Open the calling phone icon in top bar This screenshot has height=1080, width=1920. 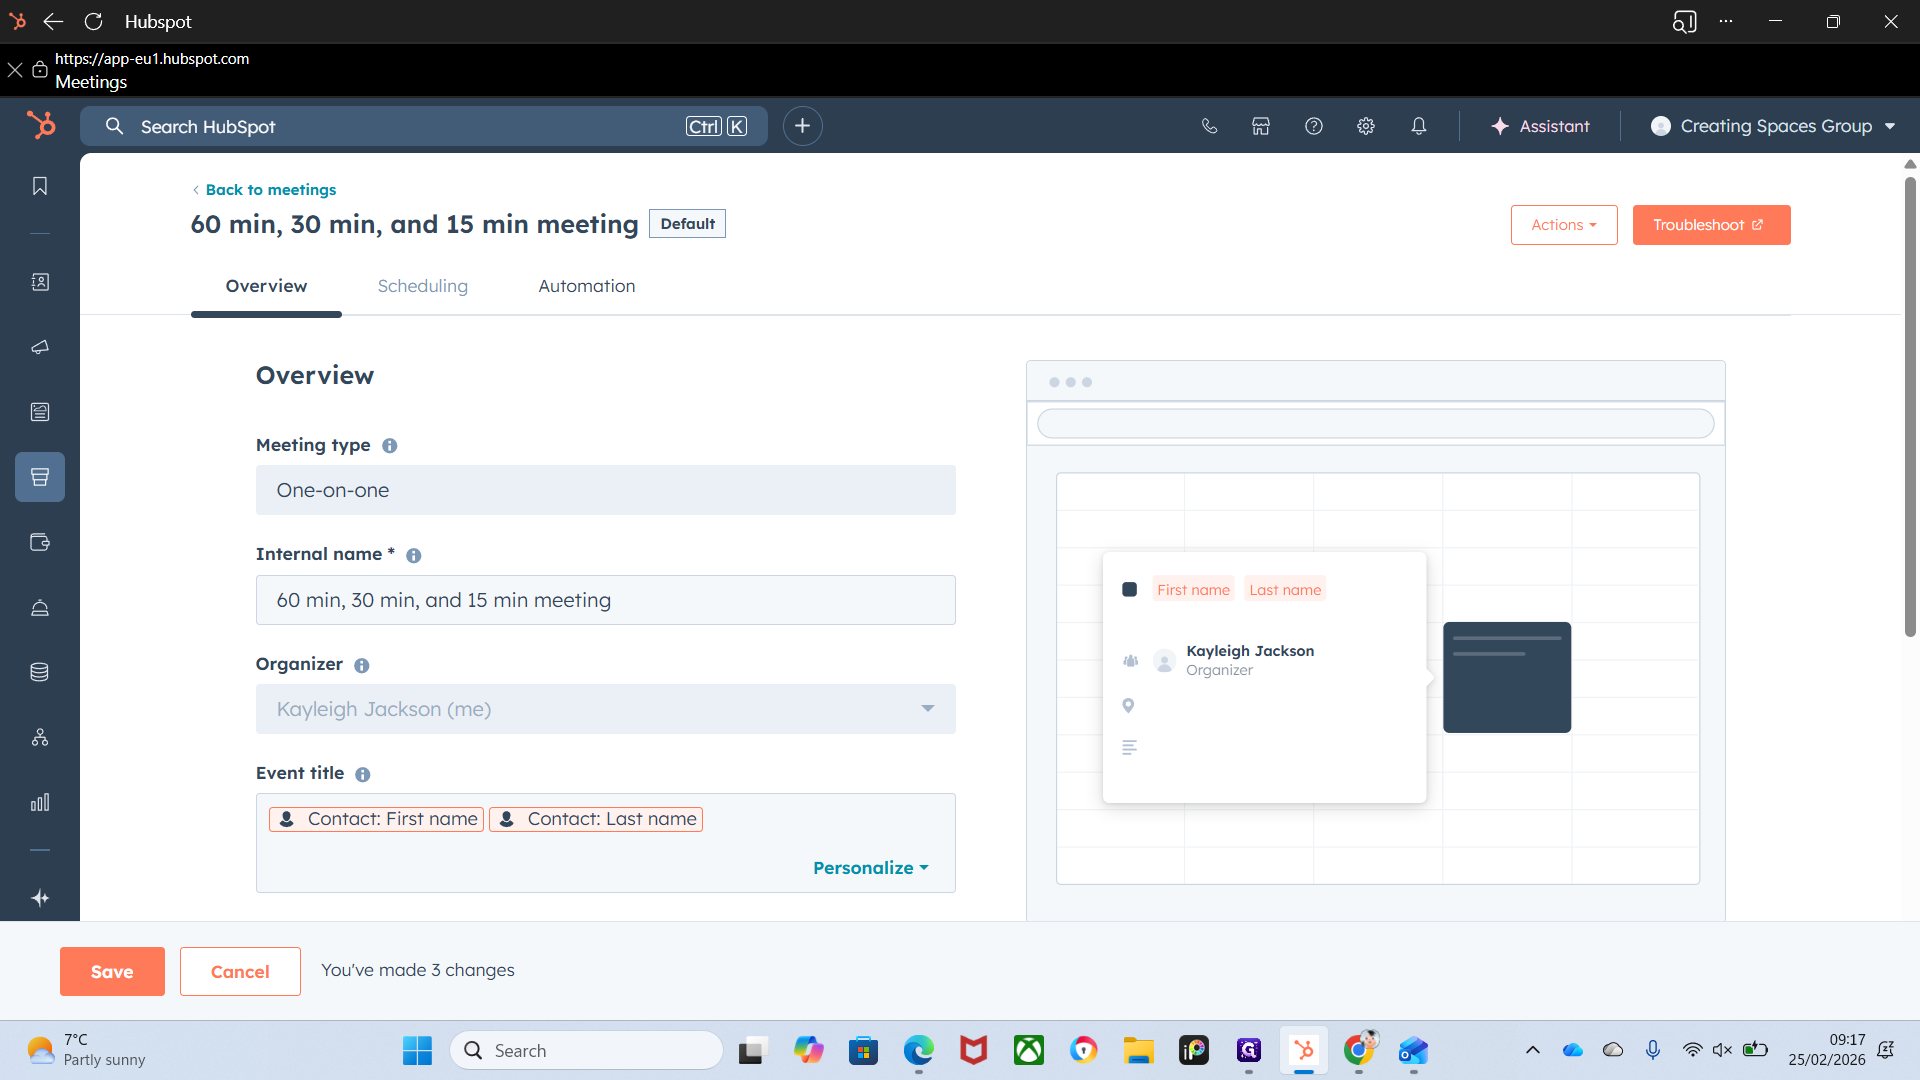point(1209,126)
